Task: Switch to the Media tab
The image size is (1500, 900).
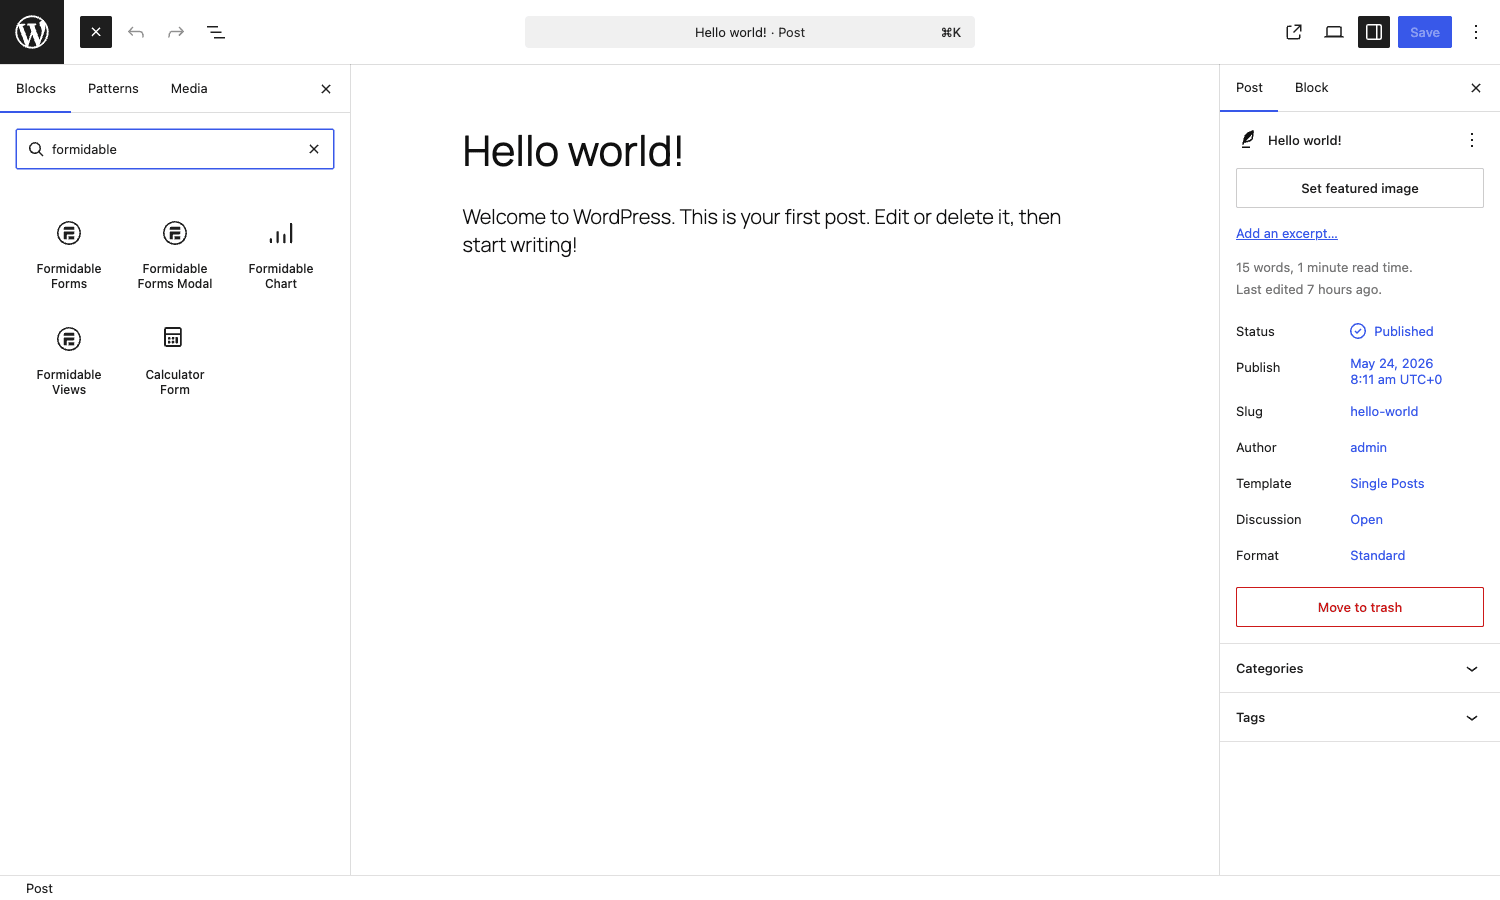Action: pos(189,89)
